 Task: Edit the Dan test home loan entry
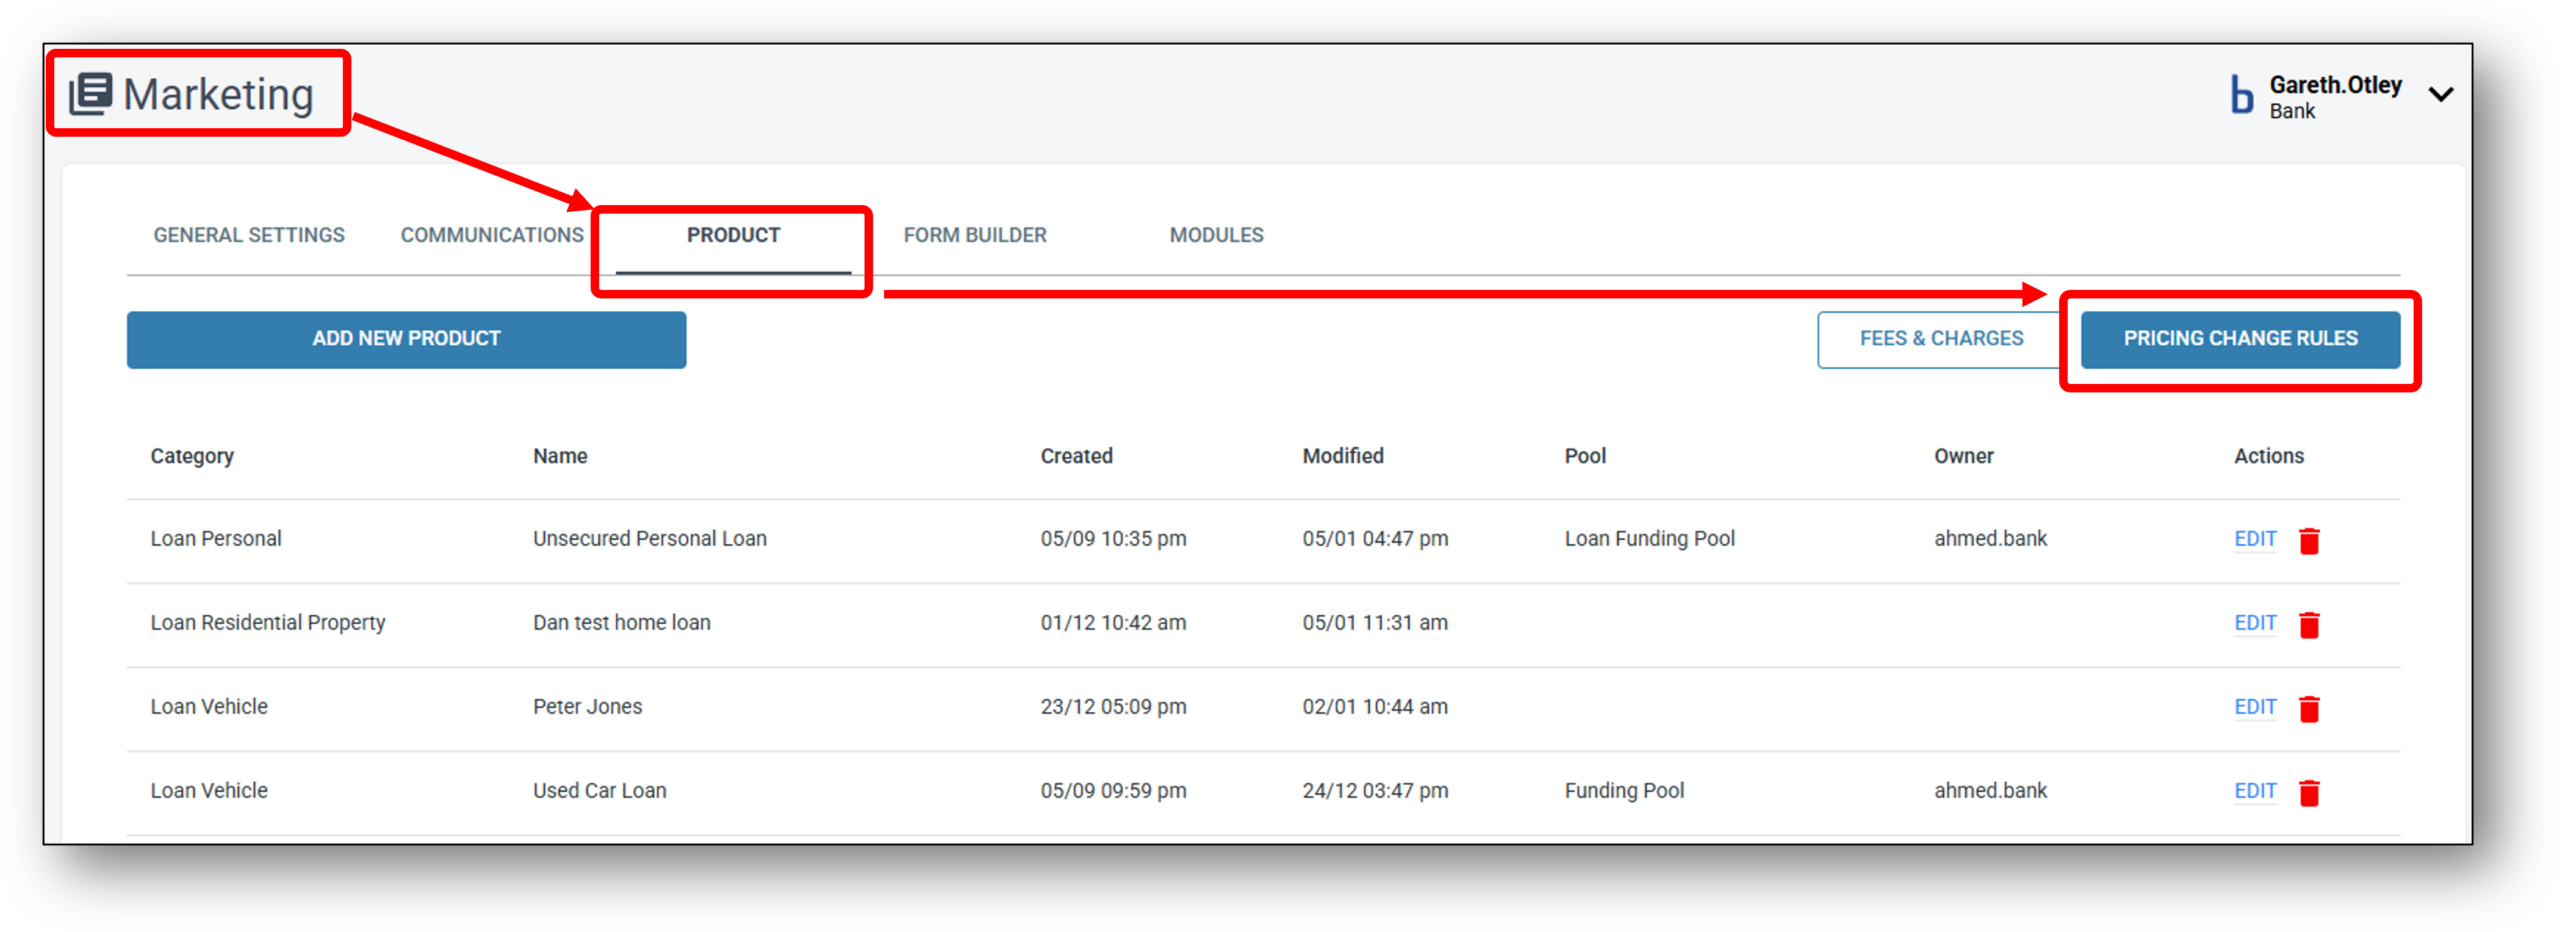[2255, 623]
